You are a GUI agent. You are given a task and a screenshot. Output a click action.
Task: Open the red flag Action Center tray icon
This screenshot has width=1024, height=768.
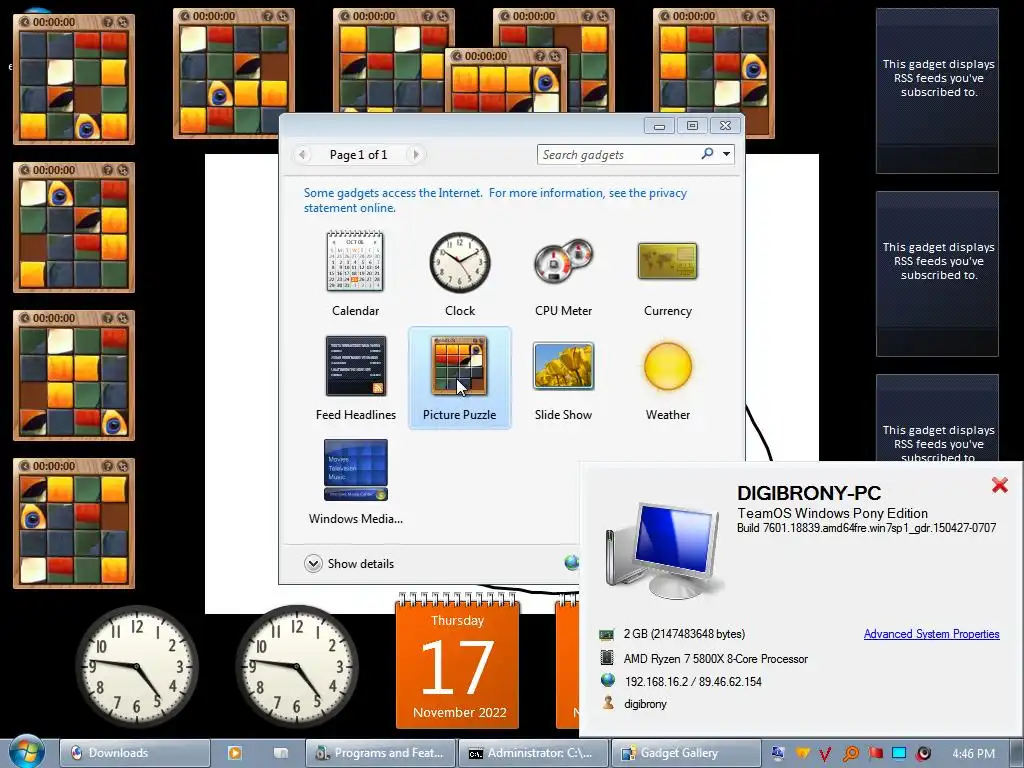pos(875,754)
